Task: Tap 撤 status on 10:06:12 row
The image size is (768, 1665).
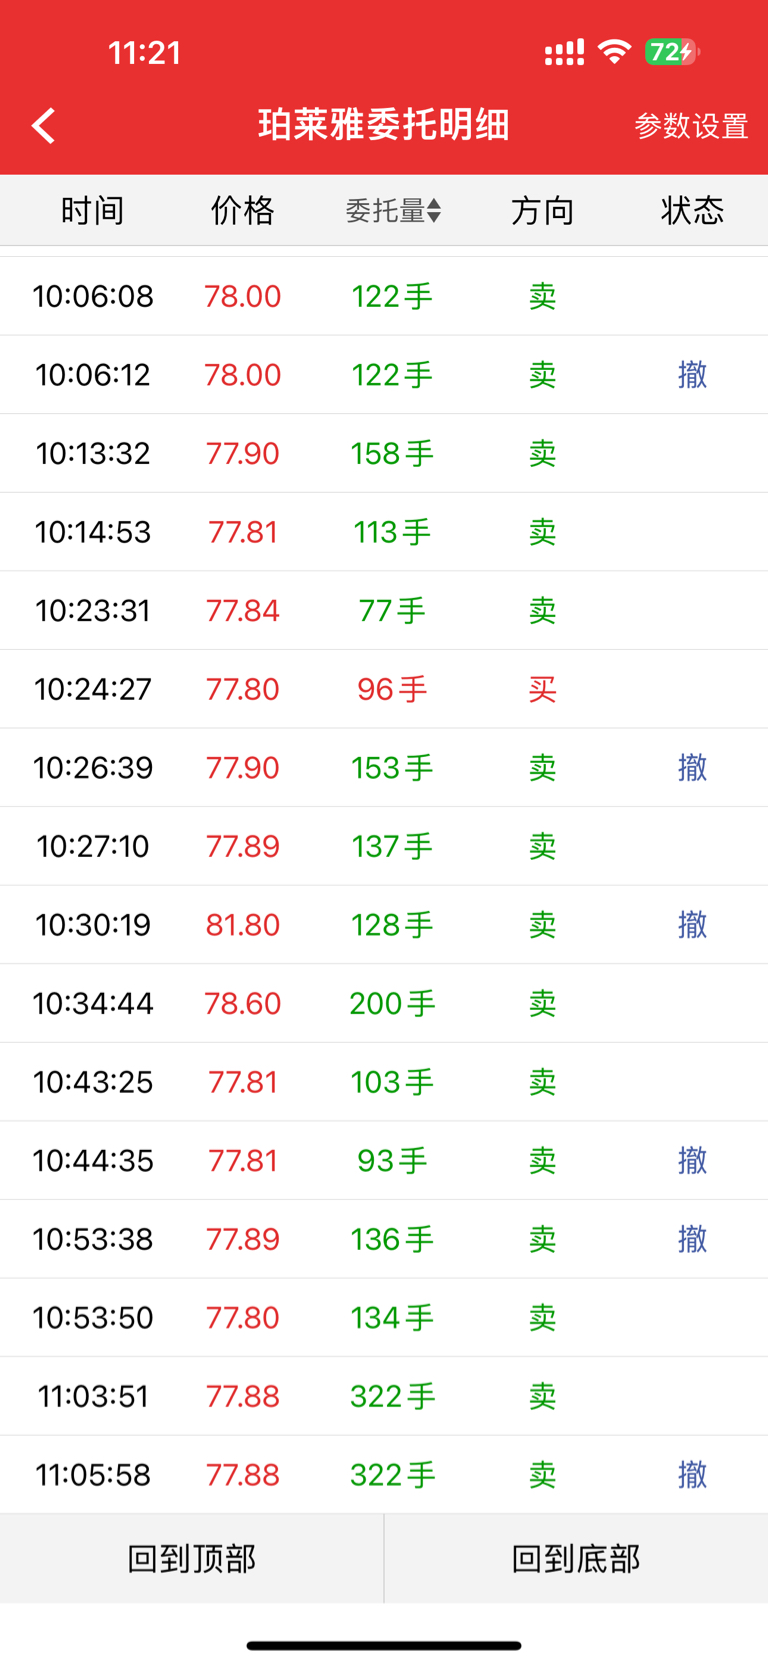Action: pos(692,374)
